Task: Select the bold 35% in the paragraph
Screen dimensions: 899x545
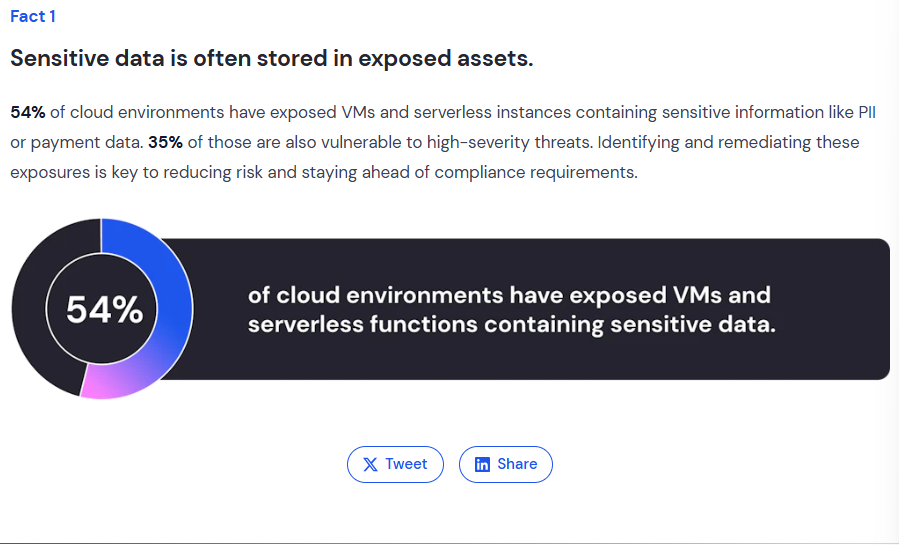Action: (x=165, y=142)
